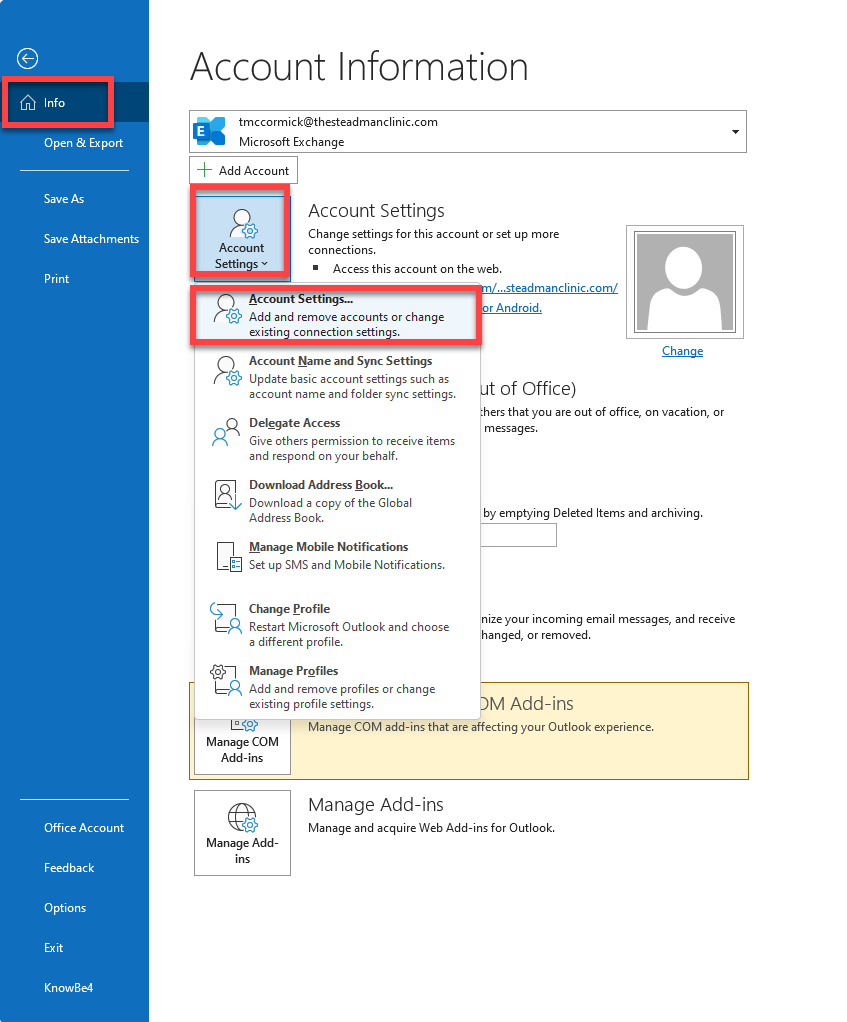Choose Account Settings... from the dropdown menu
847x1022 pixels.
[x=336, y=315]
